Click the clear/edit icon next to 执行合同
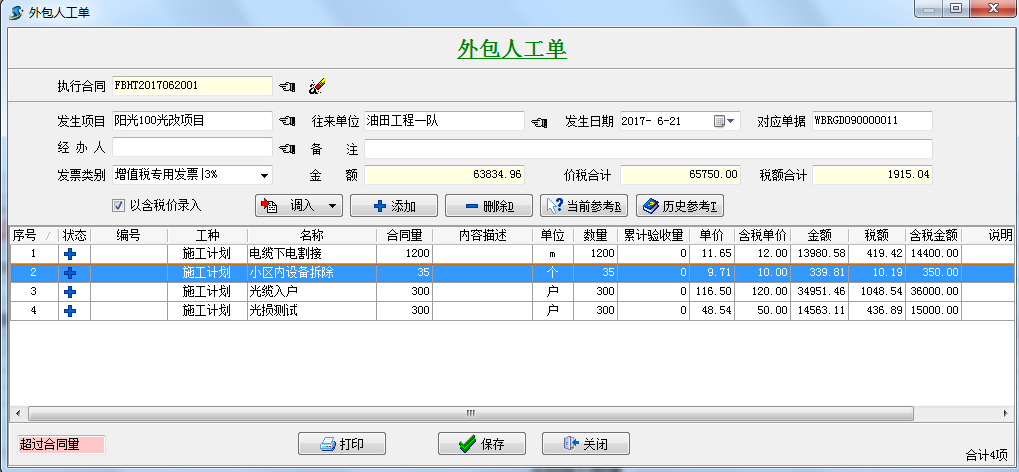1019x472 pixels. coord(317,86)
